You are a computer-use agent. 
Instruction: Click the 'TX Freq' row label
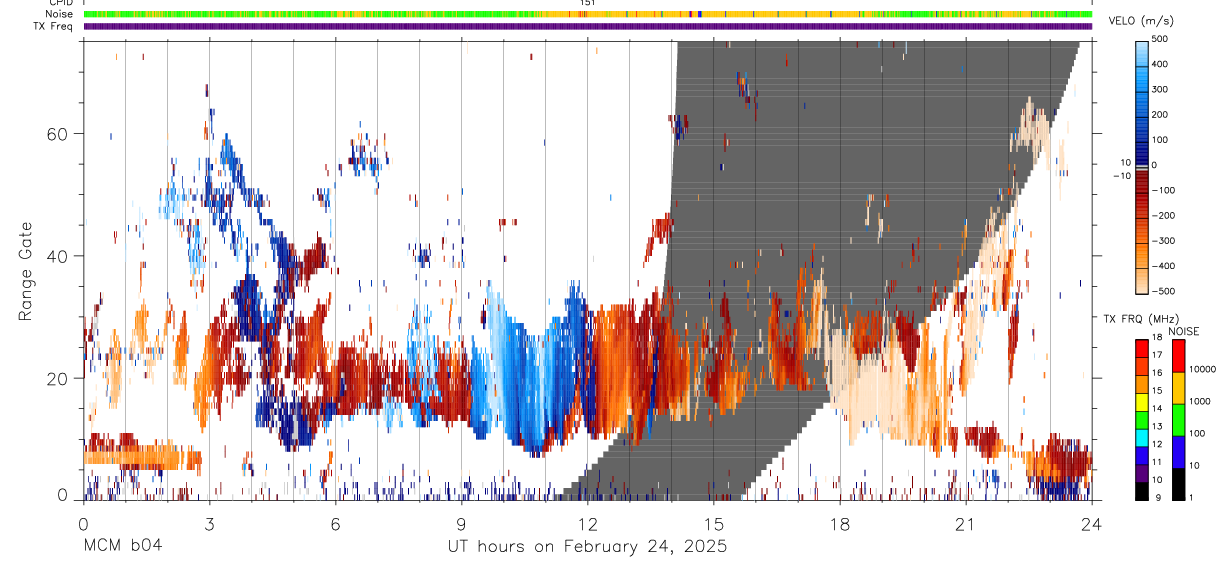53,26
